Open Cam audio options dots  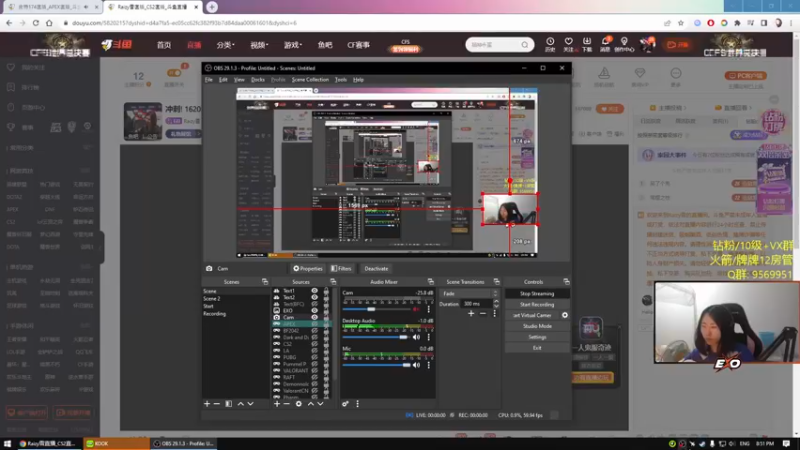point(429,309)
